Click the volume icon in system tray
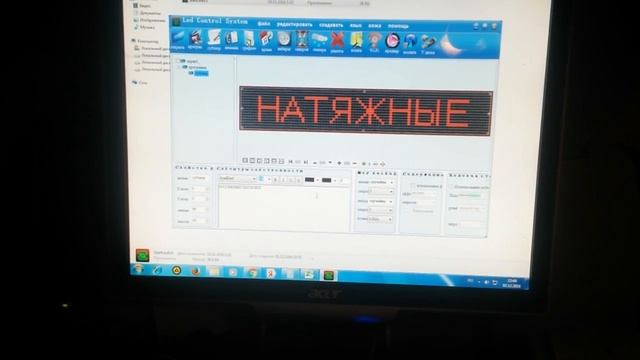640x360 pixels. [486, 282]
